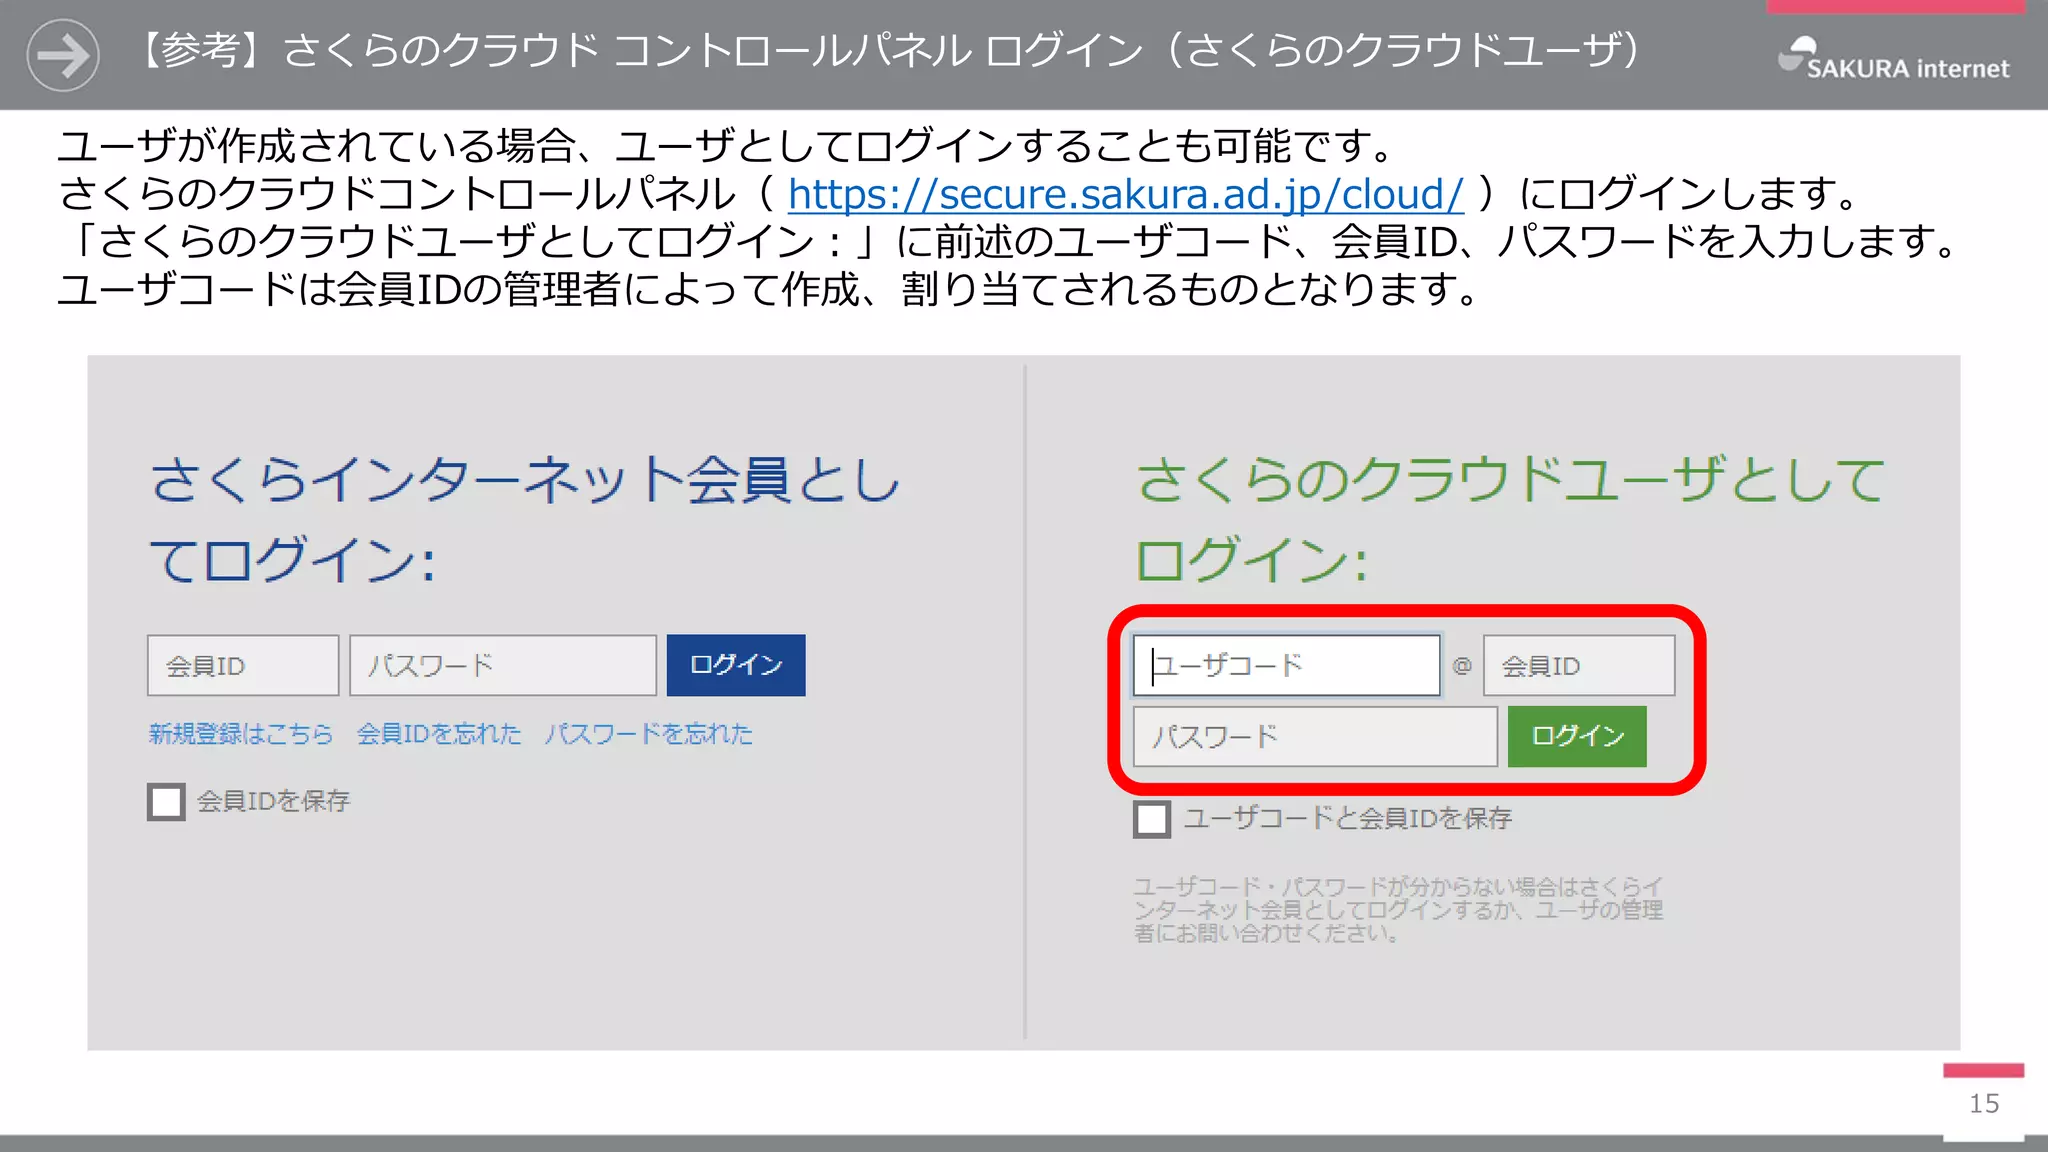Image resolution: width=2048 pixels, height=1152 pixels.
Task: Open the secure.sakura.ad.jp/cloud link
Action: [1125, 194]
